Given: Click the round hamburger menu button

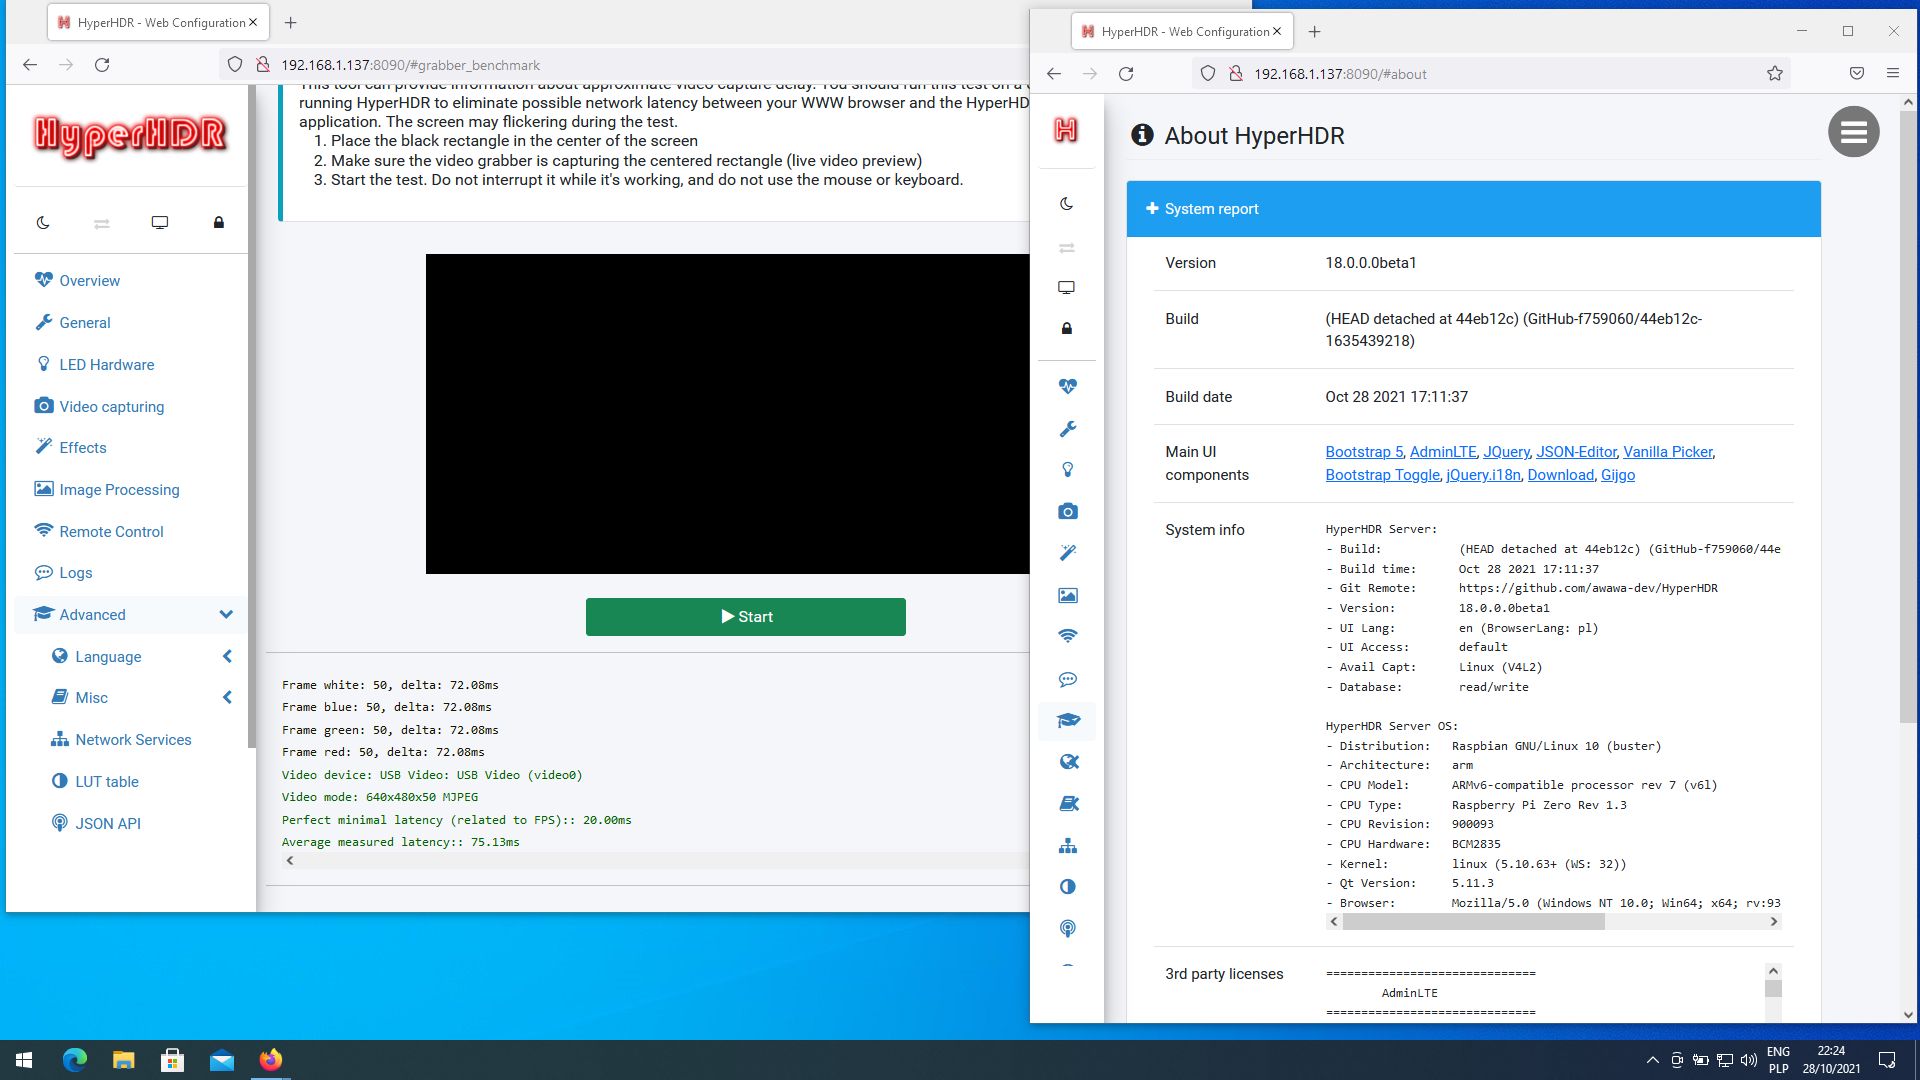Looking at the screenshot, I should (1853, 132).
